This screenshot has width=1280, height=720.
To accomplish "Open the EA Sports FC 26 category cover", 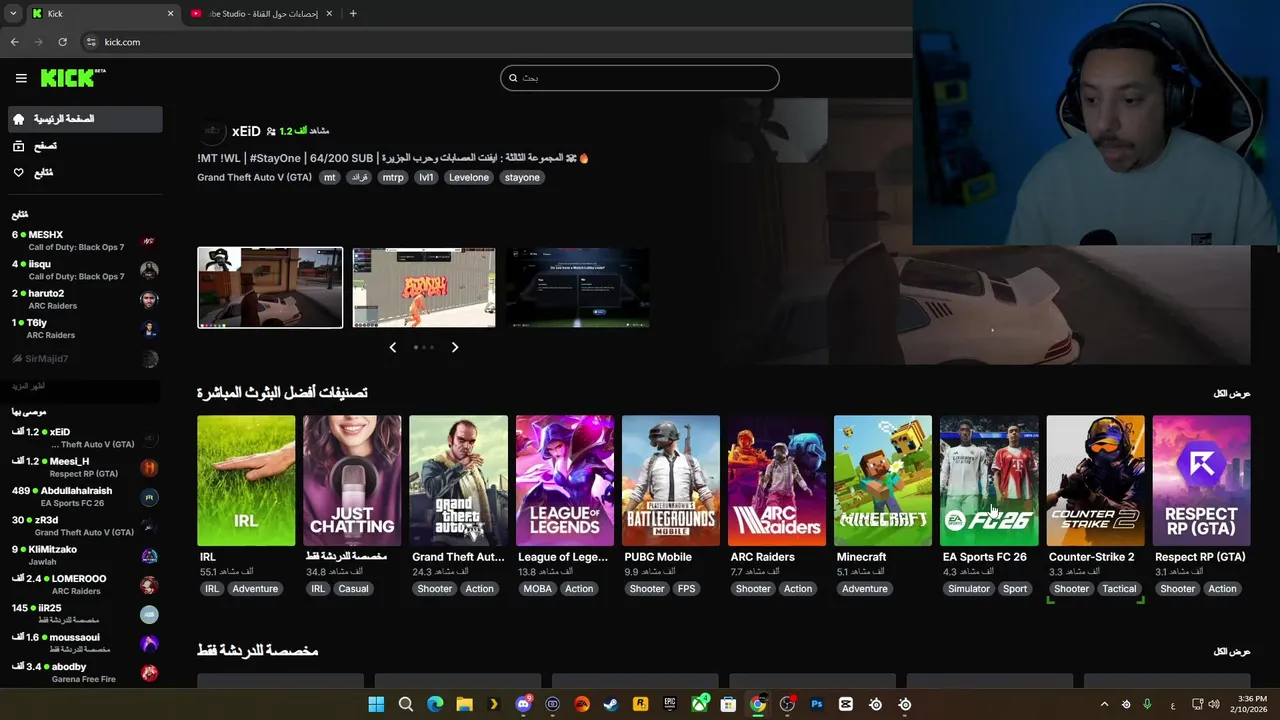I will coord(989,480).
